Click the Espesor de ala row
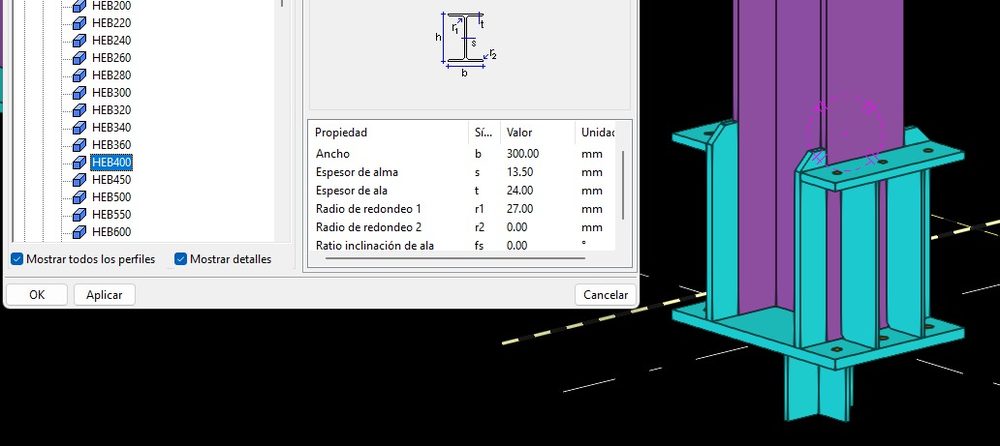The width and height of the screenshot is (1000, 446). point(462,190)
